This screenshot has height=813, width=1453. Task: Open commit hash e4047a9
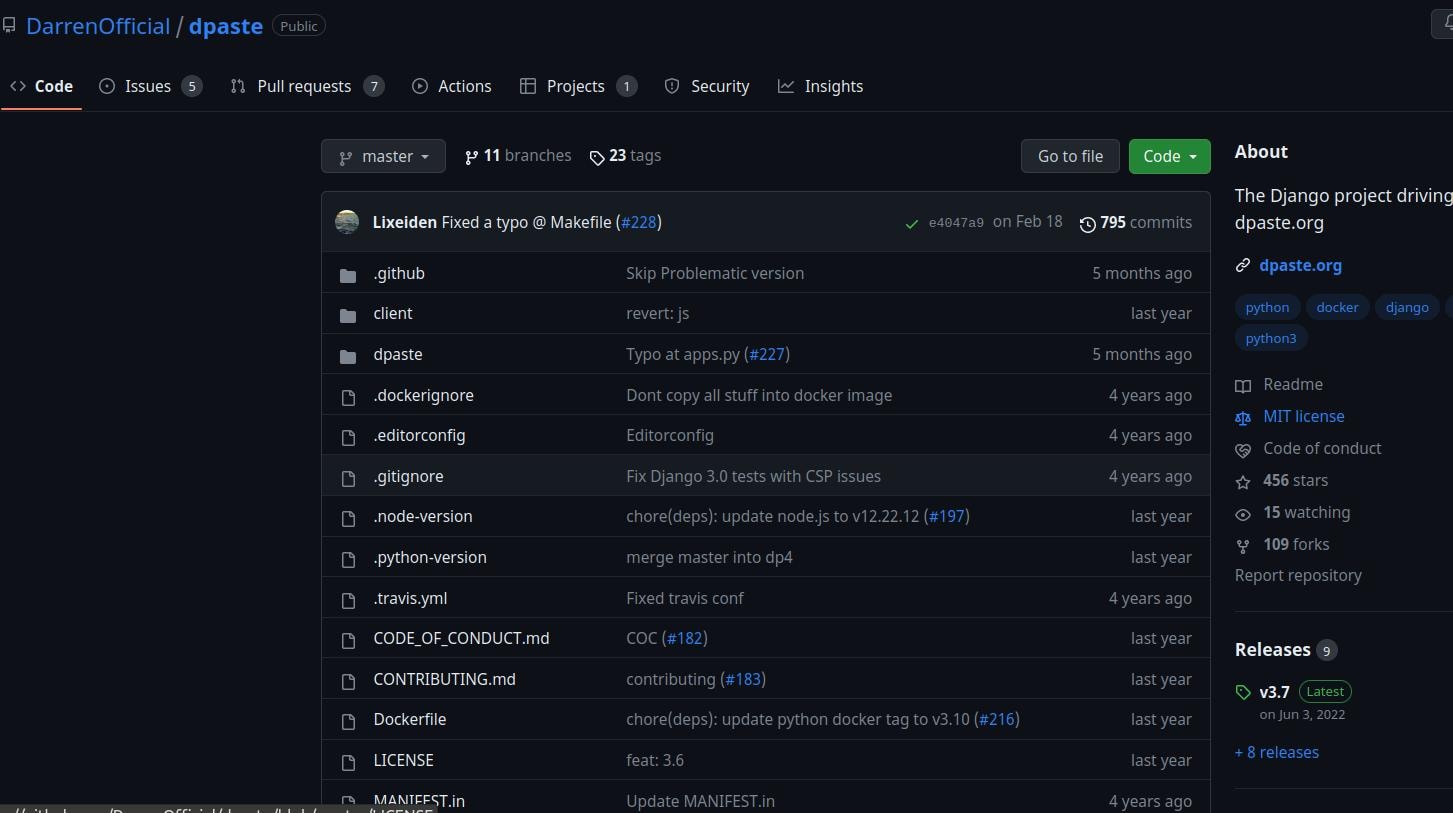956,223
